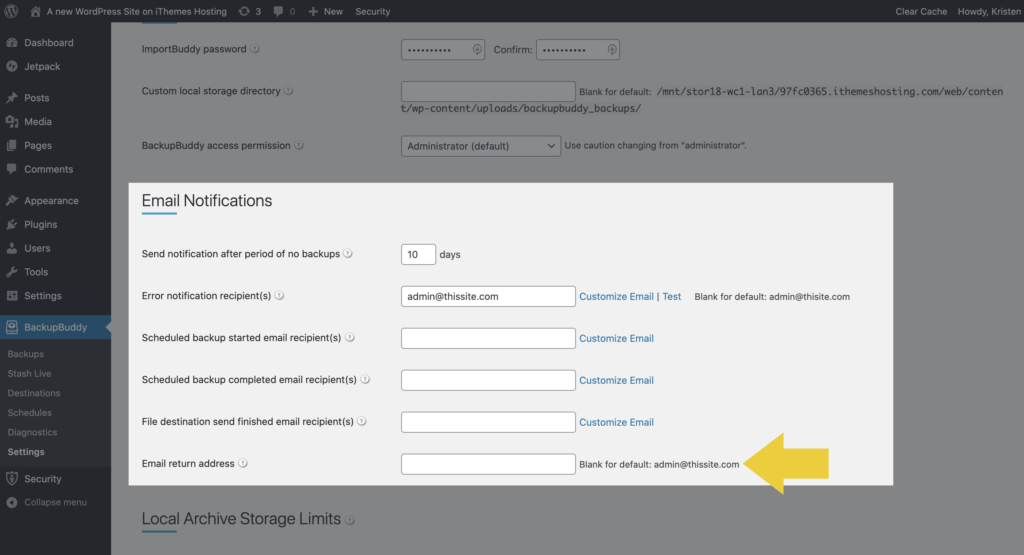Click Customize Email for scheduled backup completed

(x=616, y=380)
